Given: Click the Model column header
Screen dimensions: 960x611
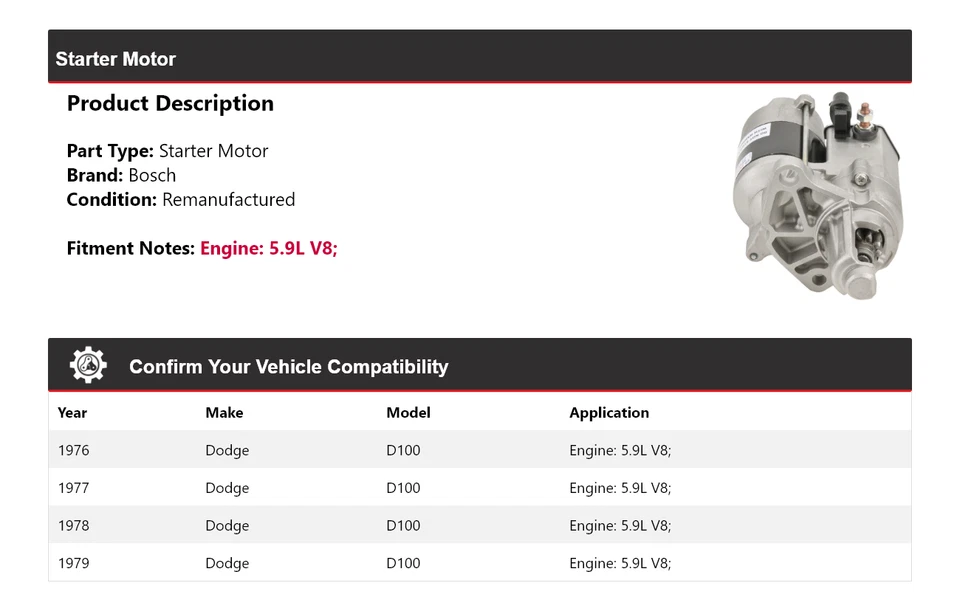Looking at the screenshot, I should 408,412.
